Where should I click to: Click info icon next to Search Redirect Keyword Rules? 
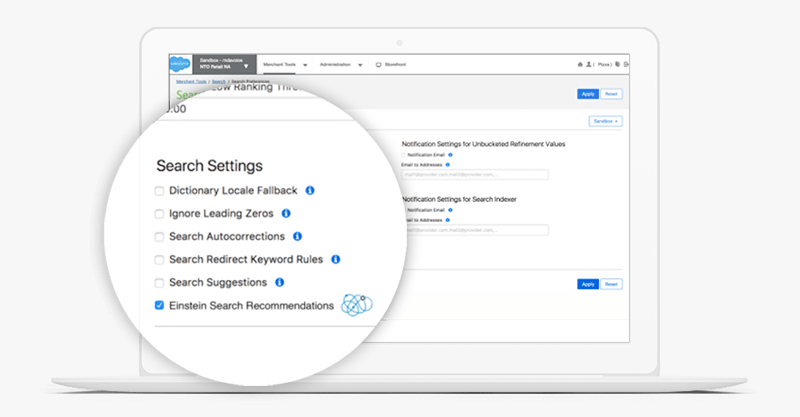coord(336,259)
